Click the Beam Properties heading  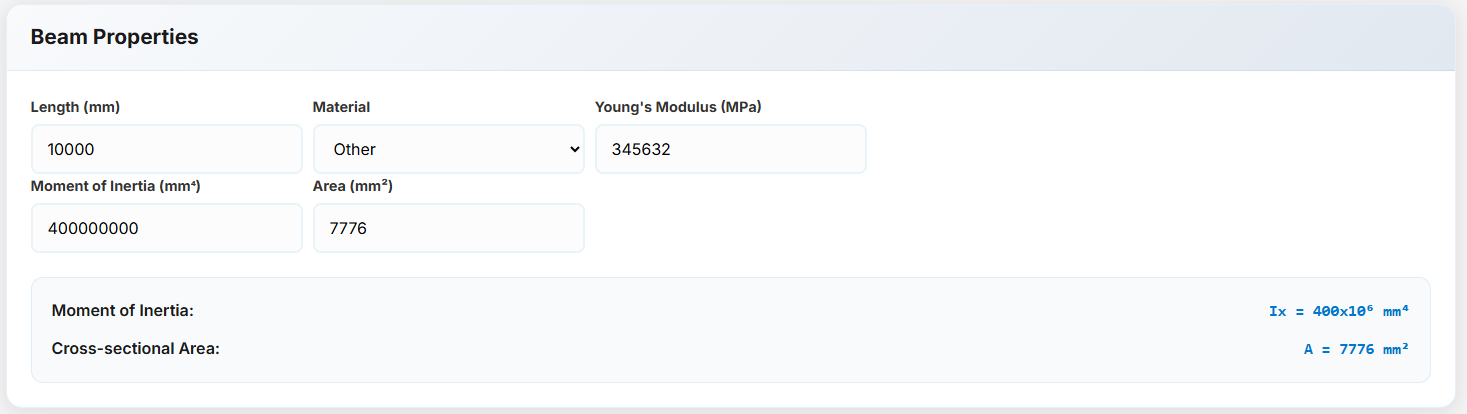114,37
